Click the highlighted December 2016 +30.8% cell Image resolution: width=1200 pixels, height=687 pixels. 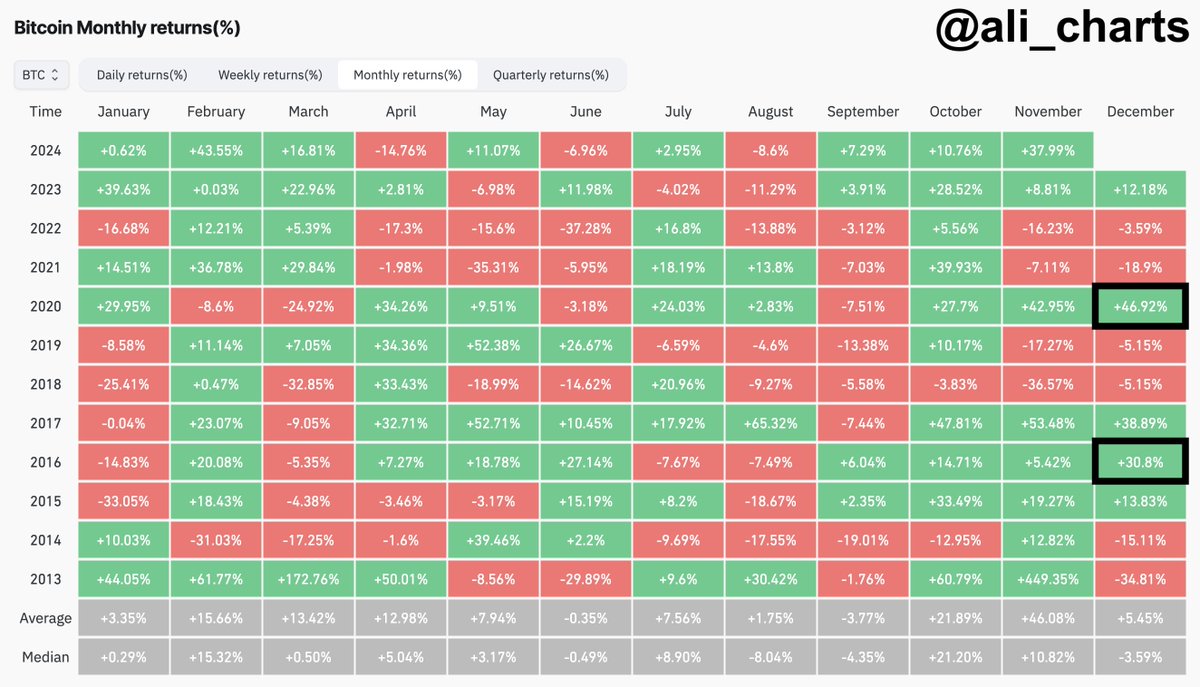(x=1140, y=462)
